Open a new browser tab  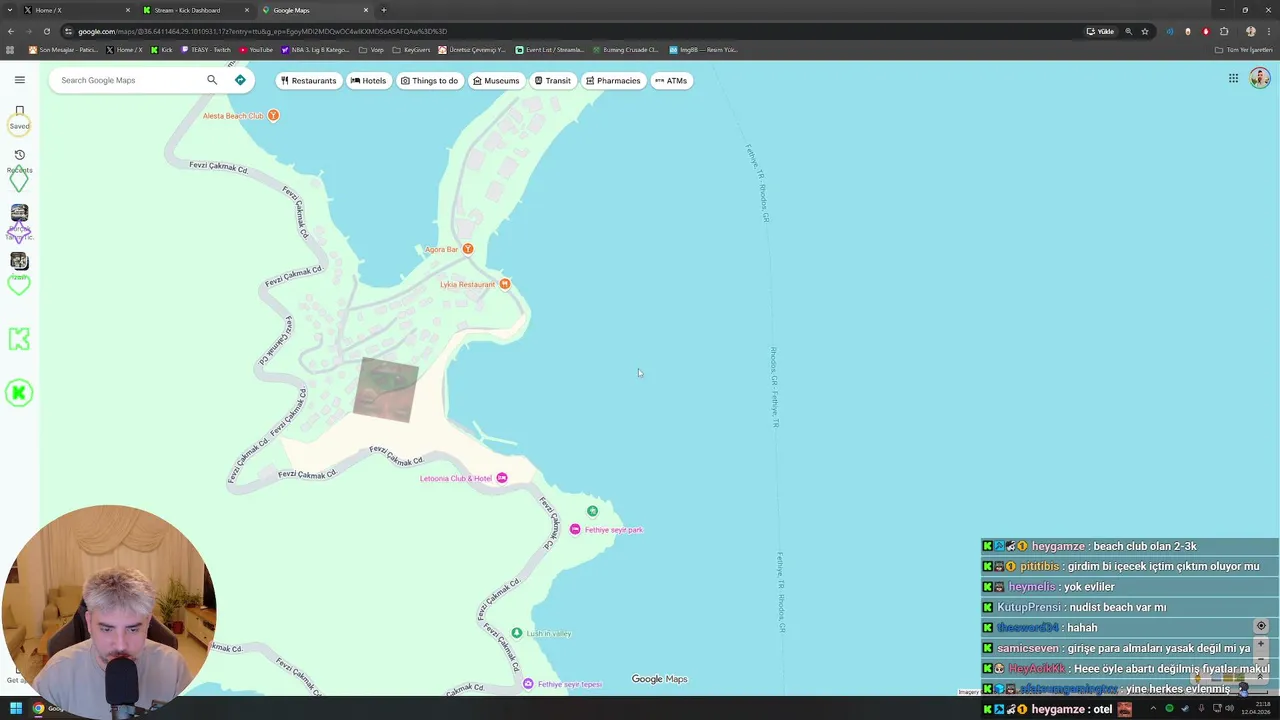pos(384,10)
